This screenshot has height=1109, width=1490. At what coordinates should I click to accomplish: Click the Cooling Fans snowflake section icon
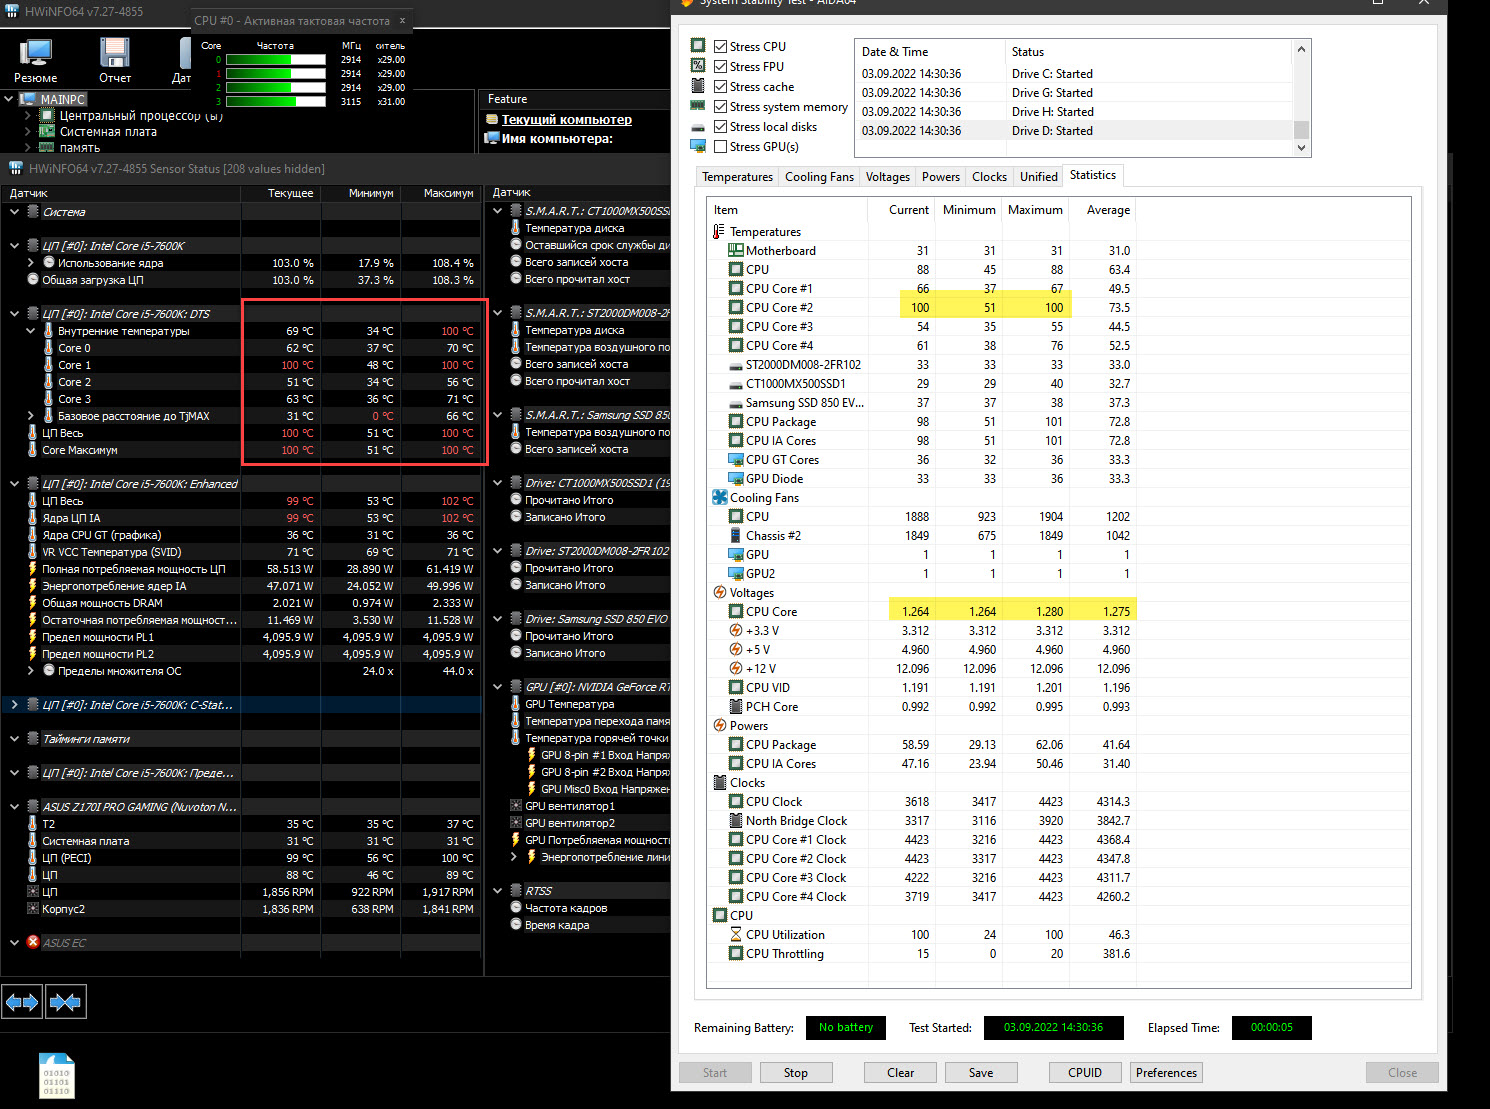point(720,498)
